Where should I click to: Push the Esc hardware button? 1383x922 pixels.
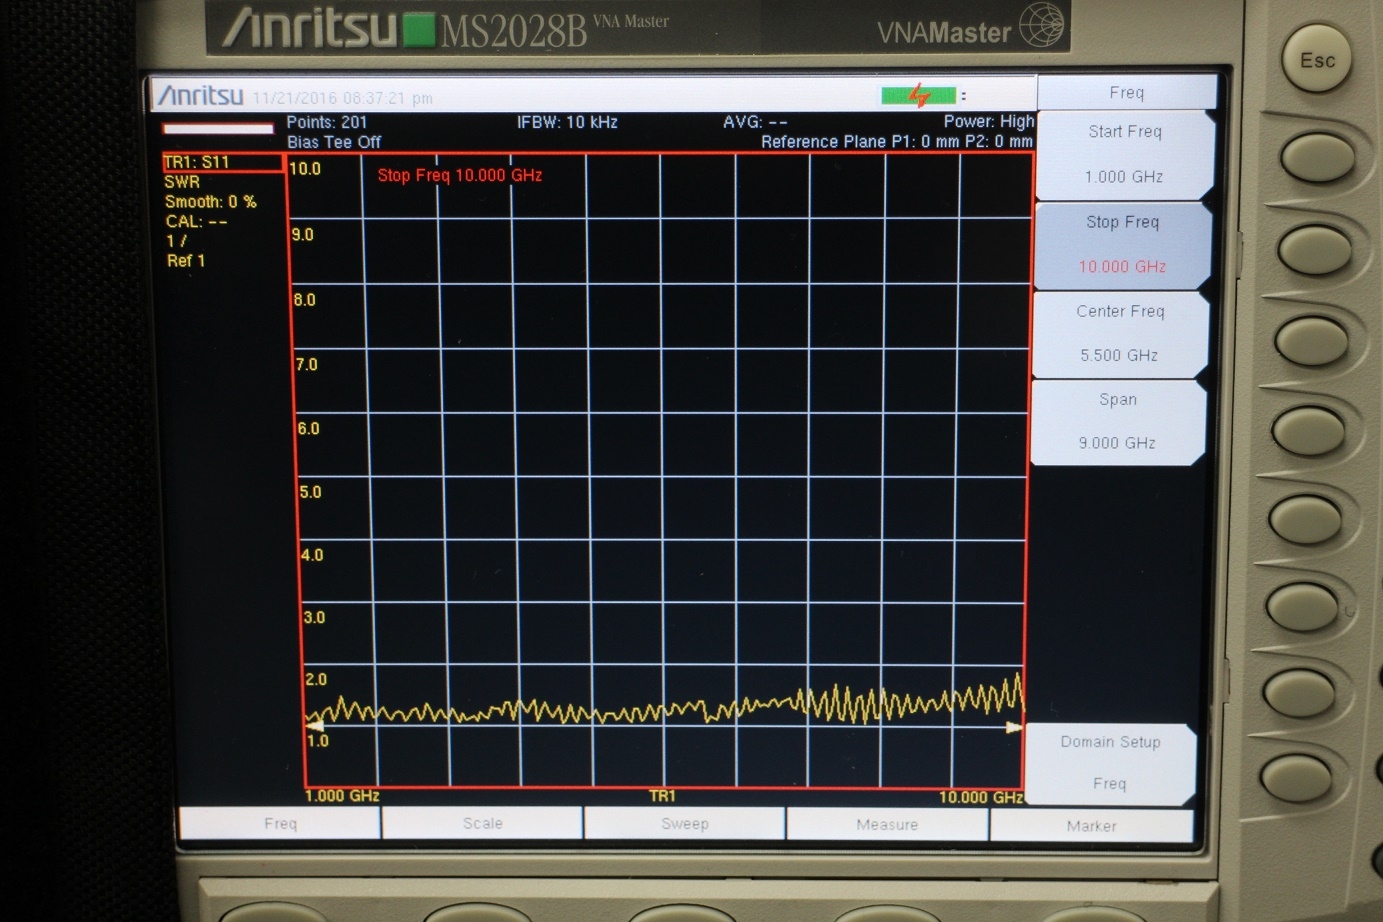[x=1317, y=61]
